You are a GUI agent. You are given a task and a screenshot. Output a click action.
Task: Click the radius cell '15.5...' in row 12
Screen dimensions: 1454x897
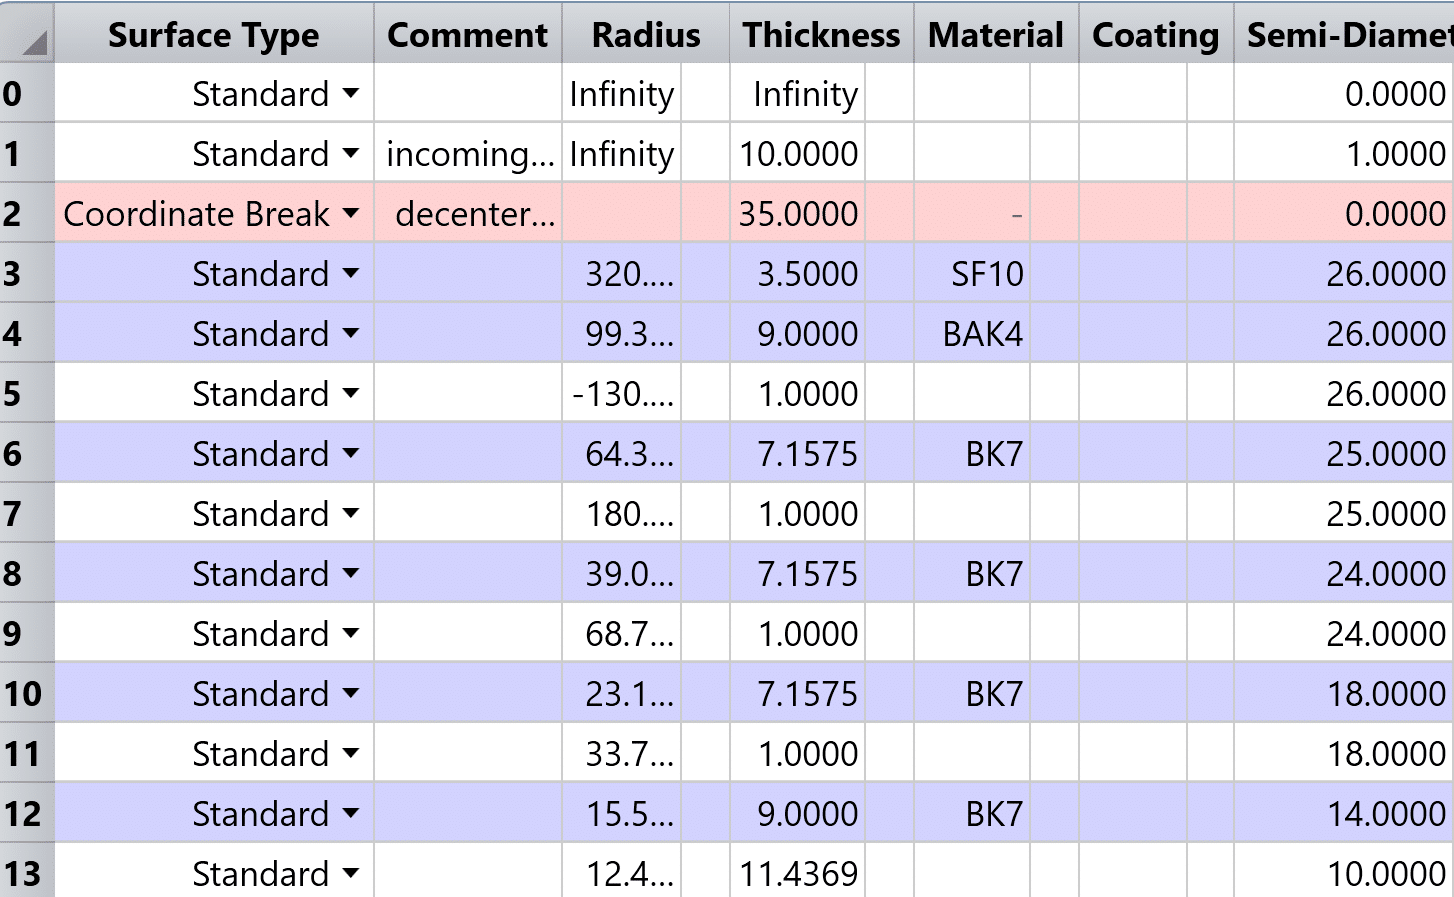point(622,813)
